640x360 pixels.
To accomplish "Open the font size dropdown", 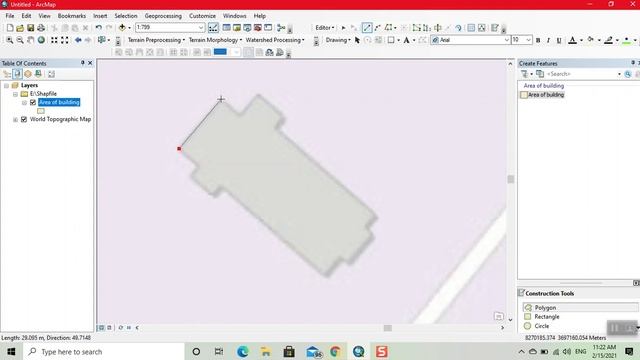I will coord(528,40).
